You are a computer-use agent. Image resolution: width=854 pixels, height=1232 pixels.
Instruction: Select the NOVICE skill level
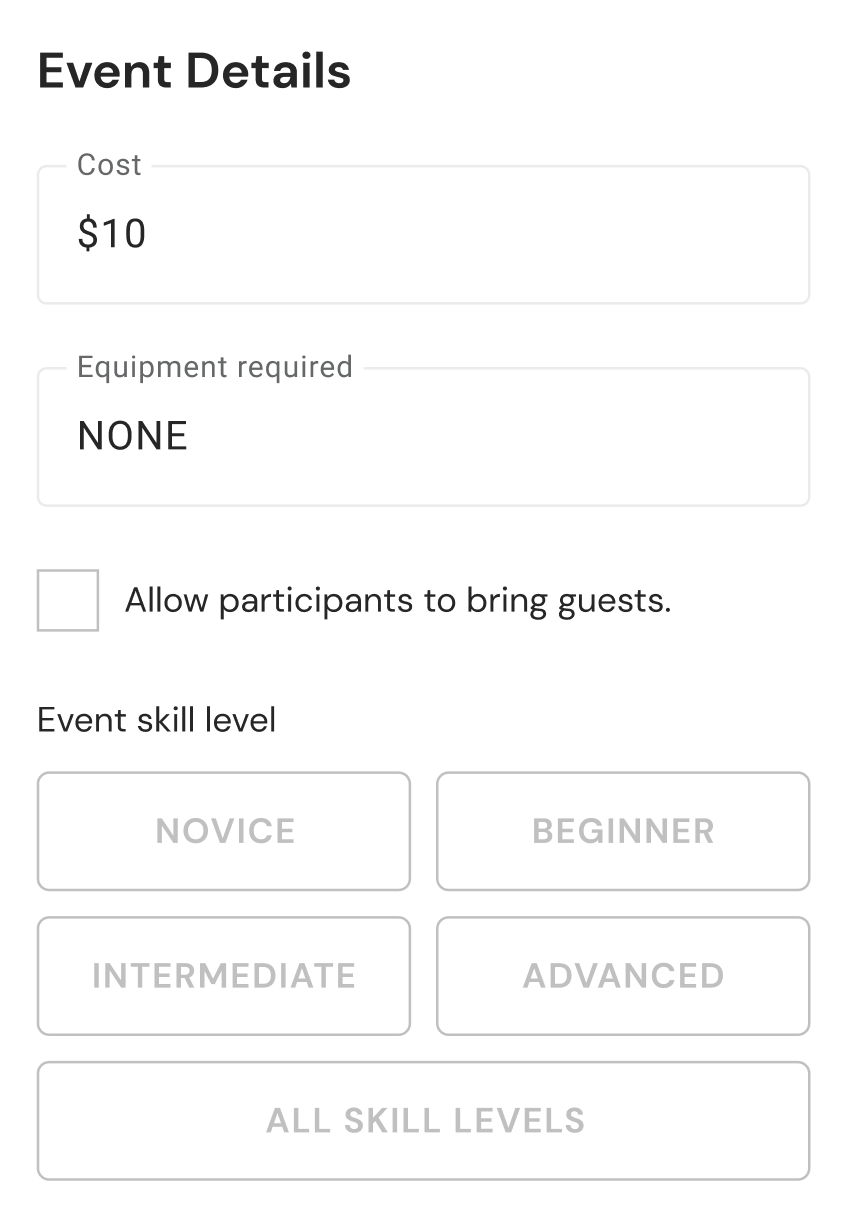(x=224, y=831)
